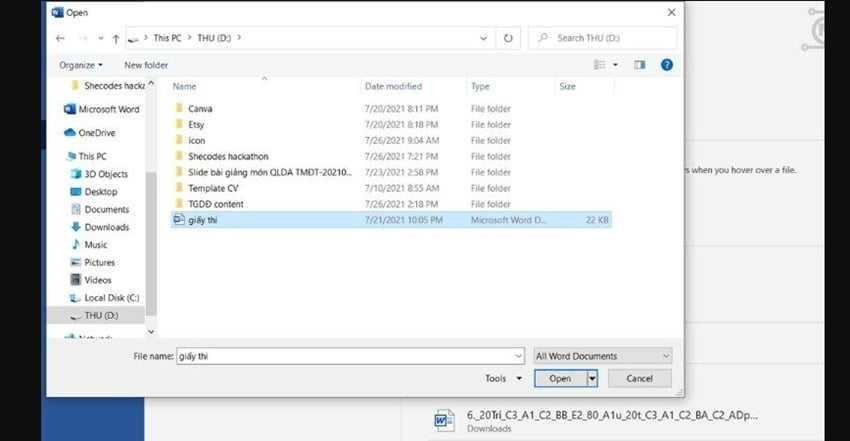The width and height of the screenshot is (850, 441).
Task: Sort by Size column
Action: click(x=568, y=86)
